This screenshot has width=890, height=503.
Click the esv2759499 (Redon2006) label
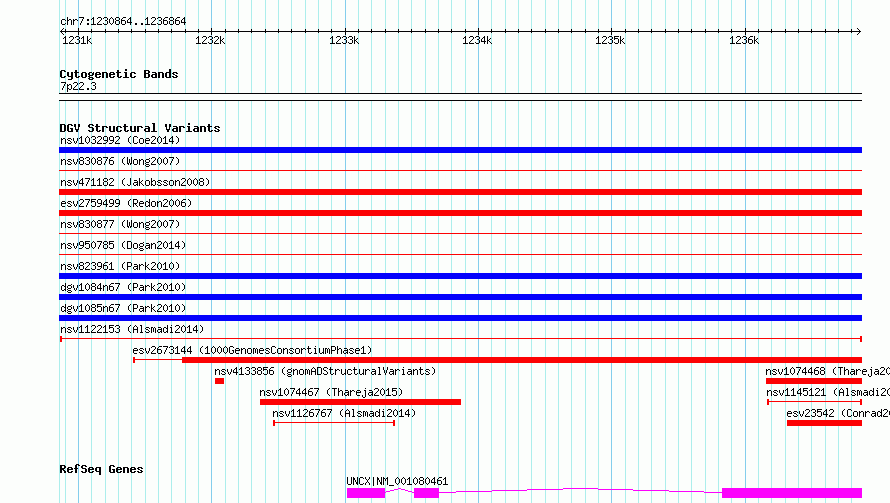[x=126, y=203]
